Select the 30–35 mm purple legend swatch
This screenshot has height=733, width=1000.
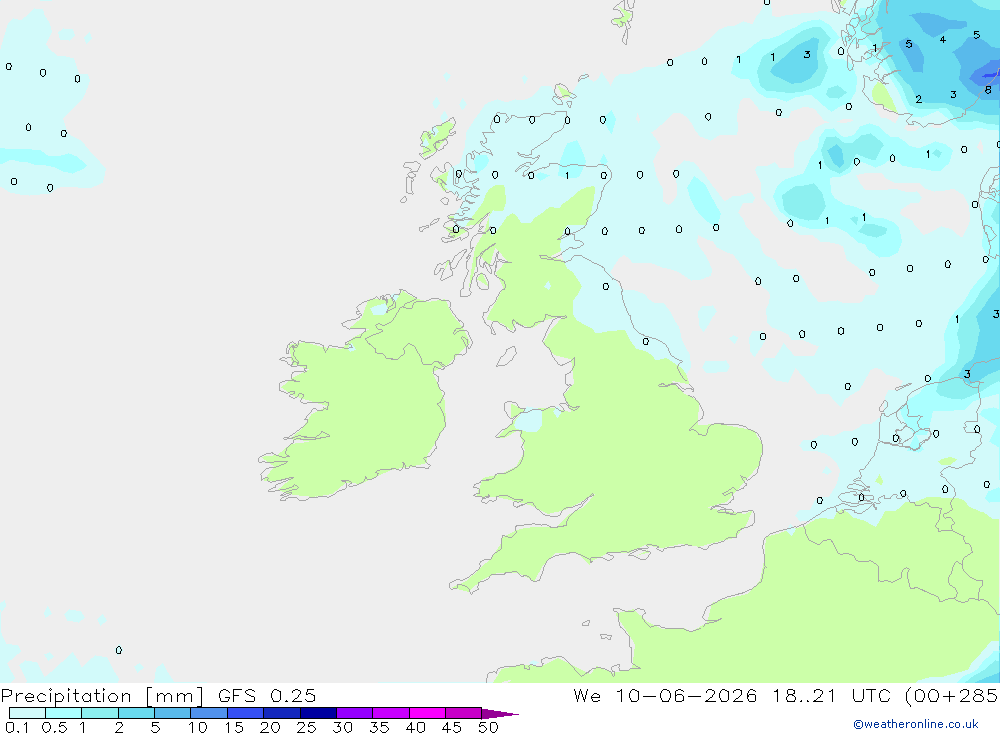click(x=354, y=713)
